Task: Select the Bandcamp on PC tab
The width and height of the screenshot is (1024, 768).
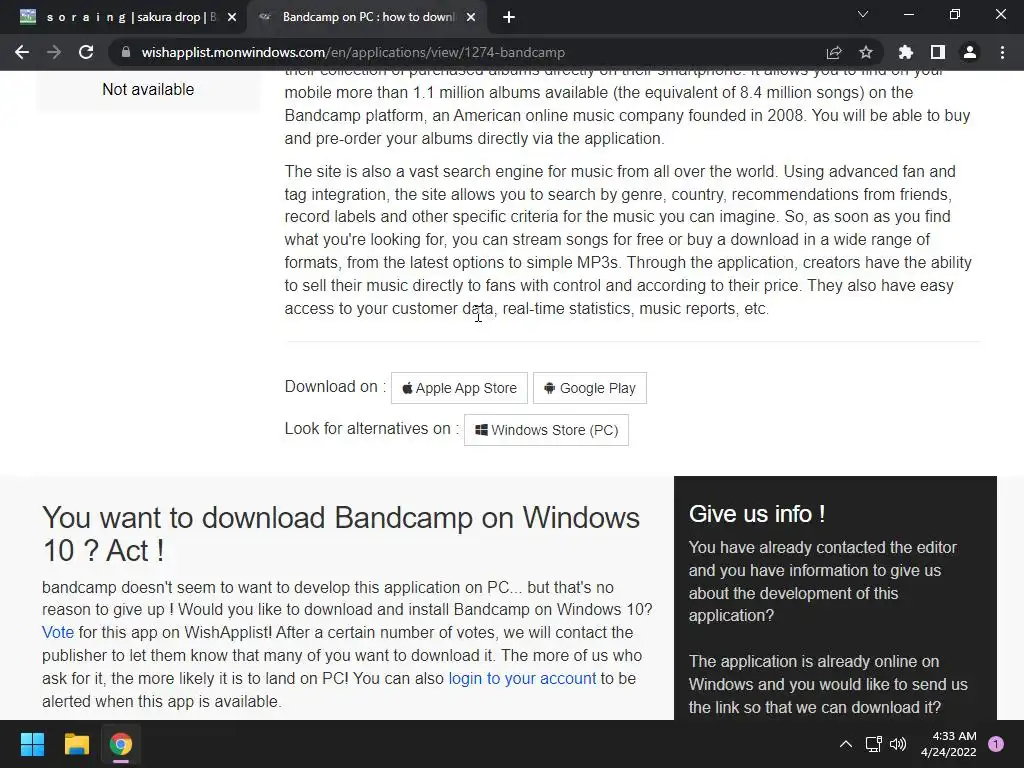Action: click(x=368, y=18)
